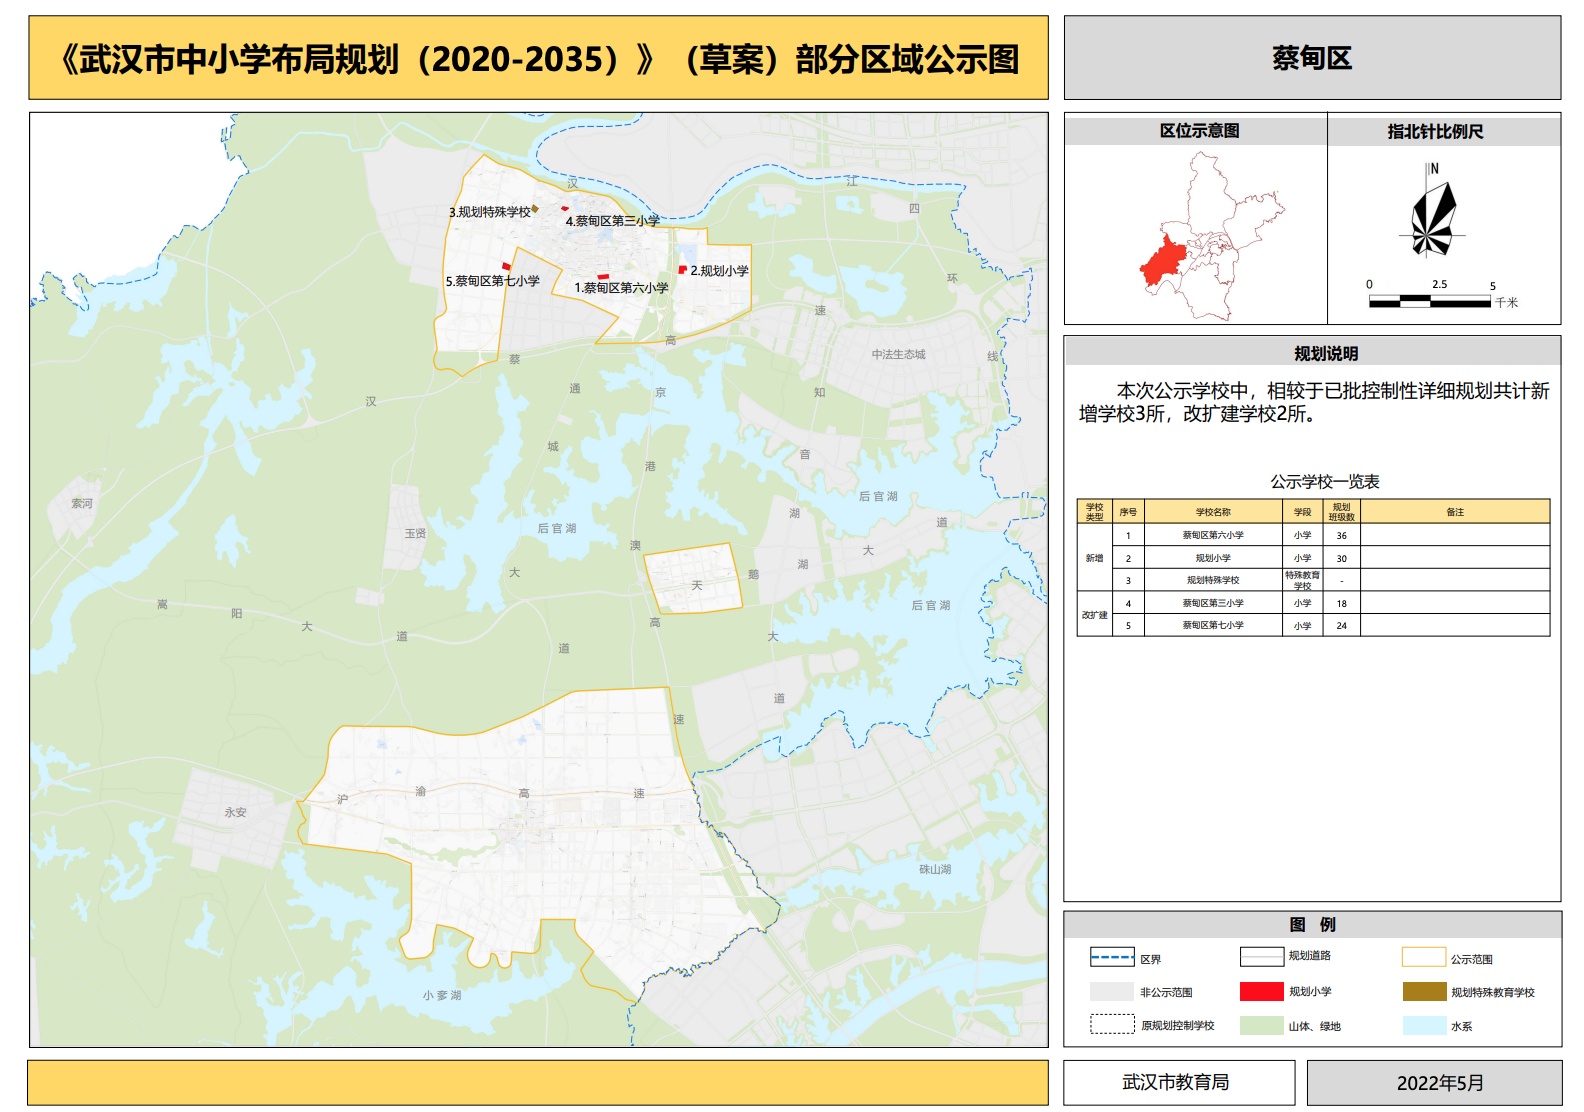1584x1112 pixels.
Task: Click the red highlighted district in the inset map
Action: (1162, 262)
